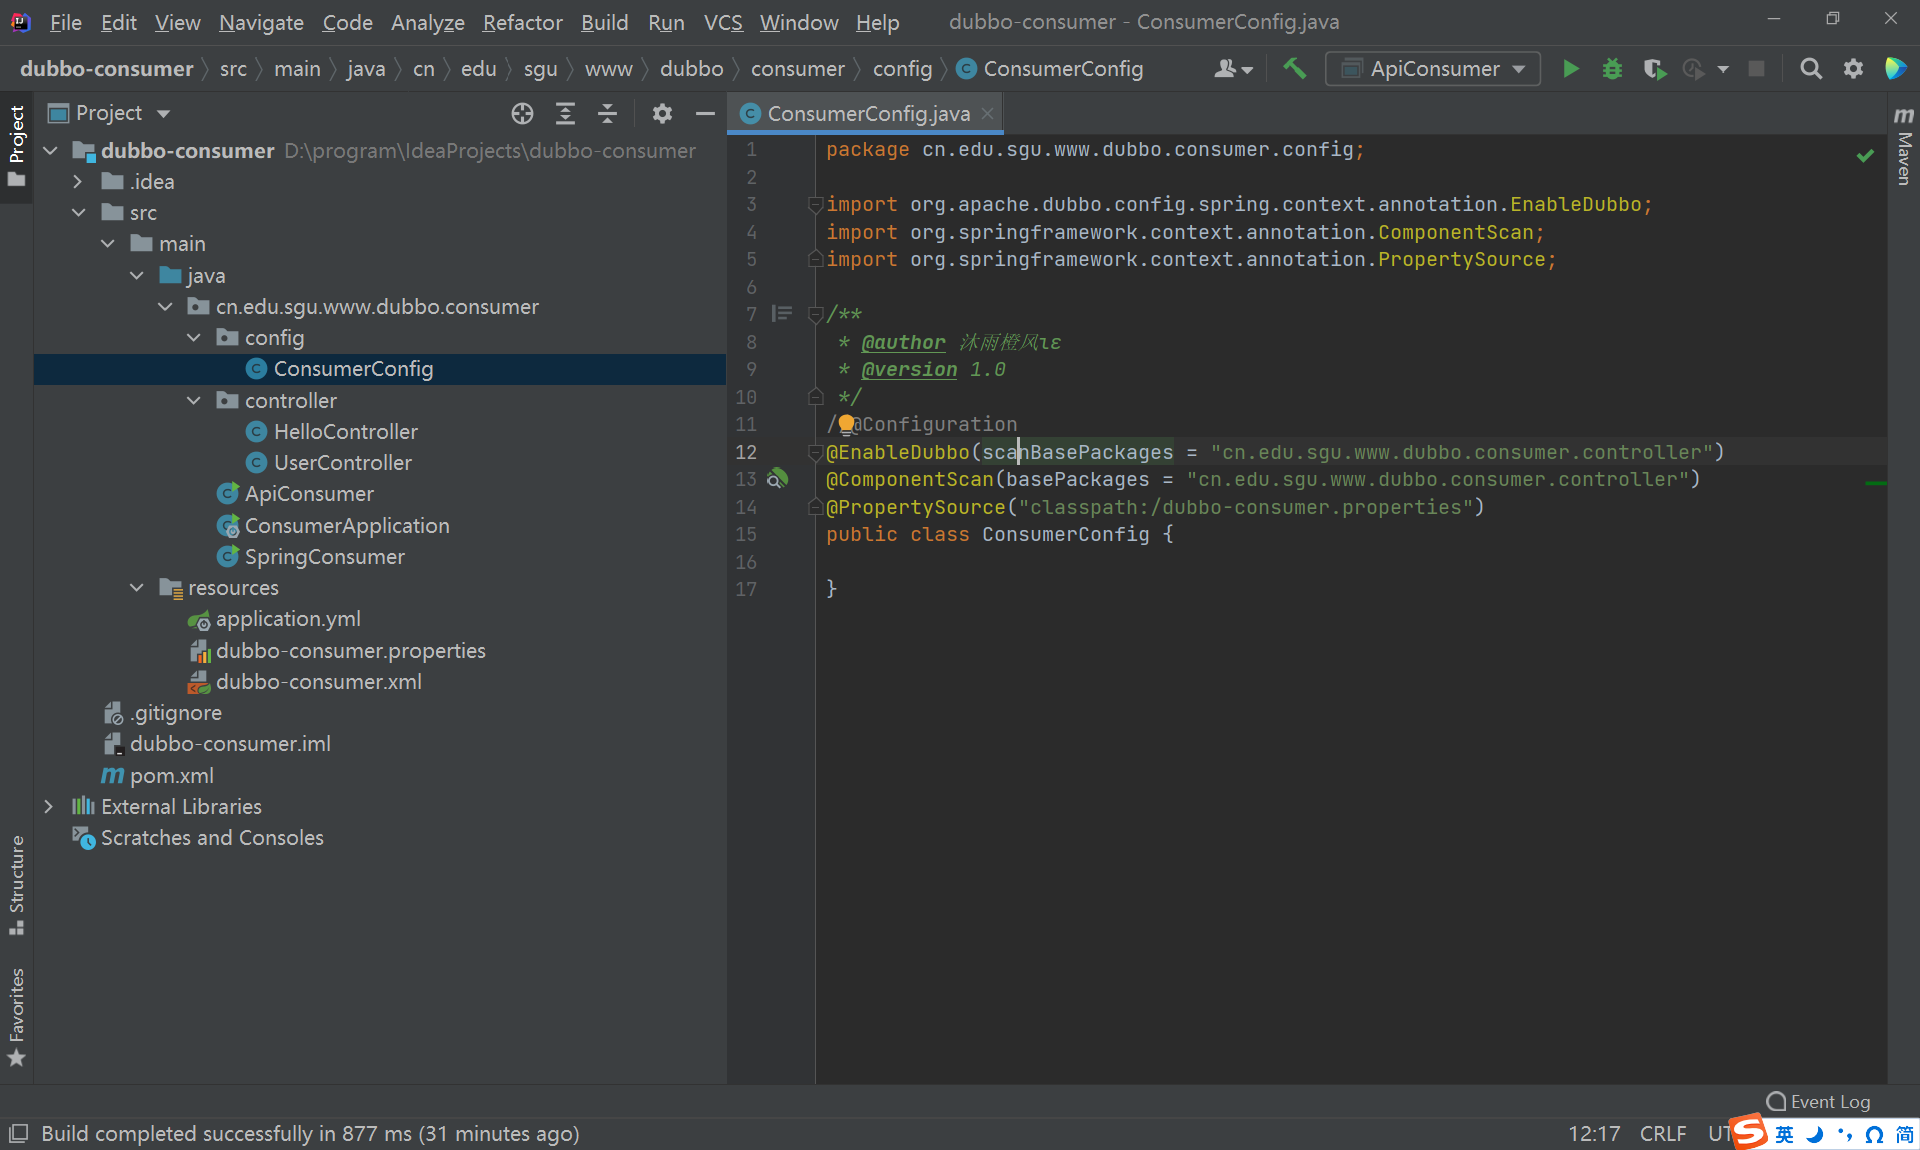Click the Sogou input method S icon

[1749, 1131]
